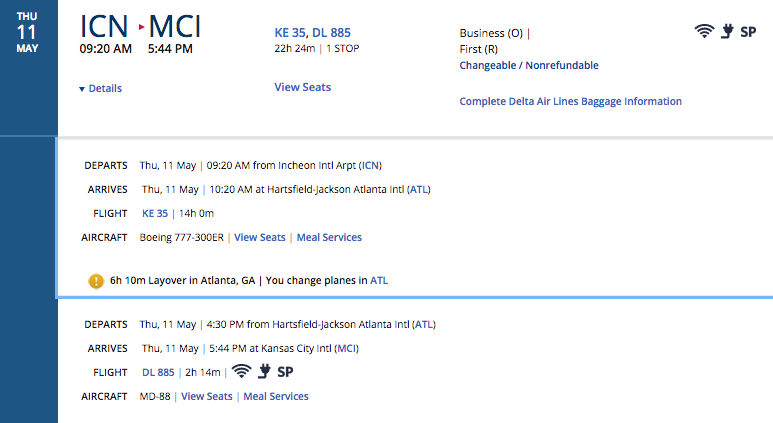The height and width of the screenshot is (423, 773).
Task: Click the power plug icon beside DL 885
Action: (x=264, y=371)
